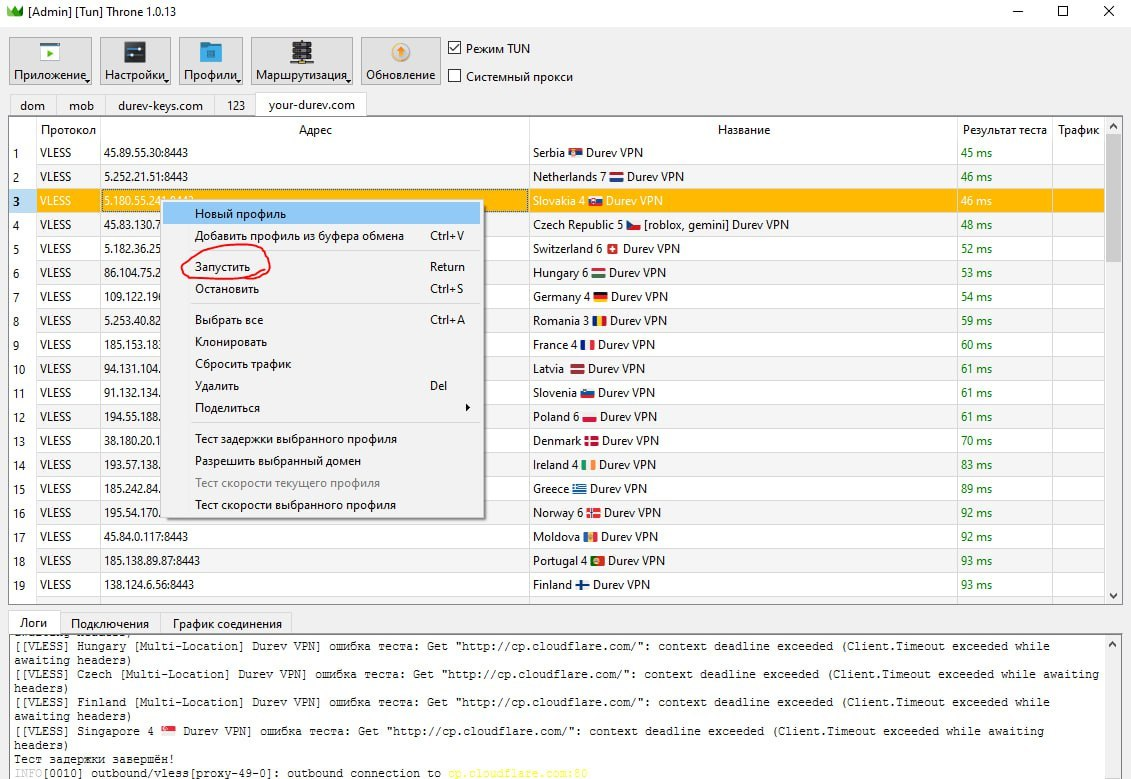
Task: Click the Throne app logo in title bar
Action: pos(14,12)
